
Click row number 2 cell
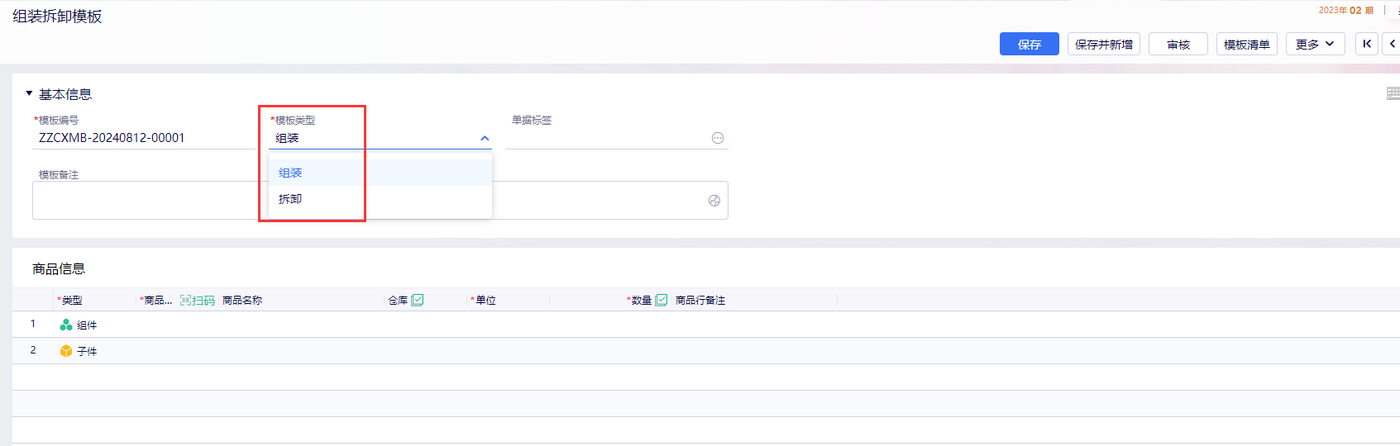pos(33,350)
